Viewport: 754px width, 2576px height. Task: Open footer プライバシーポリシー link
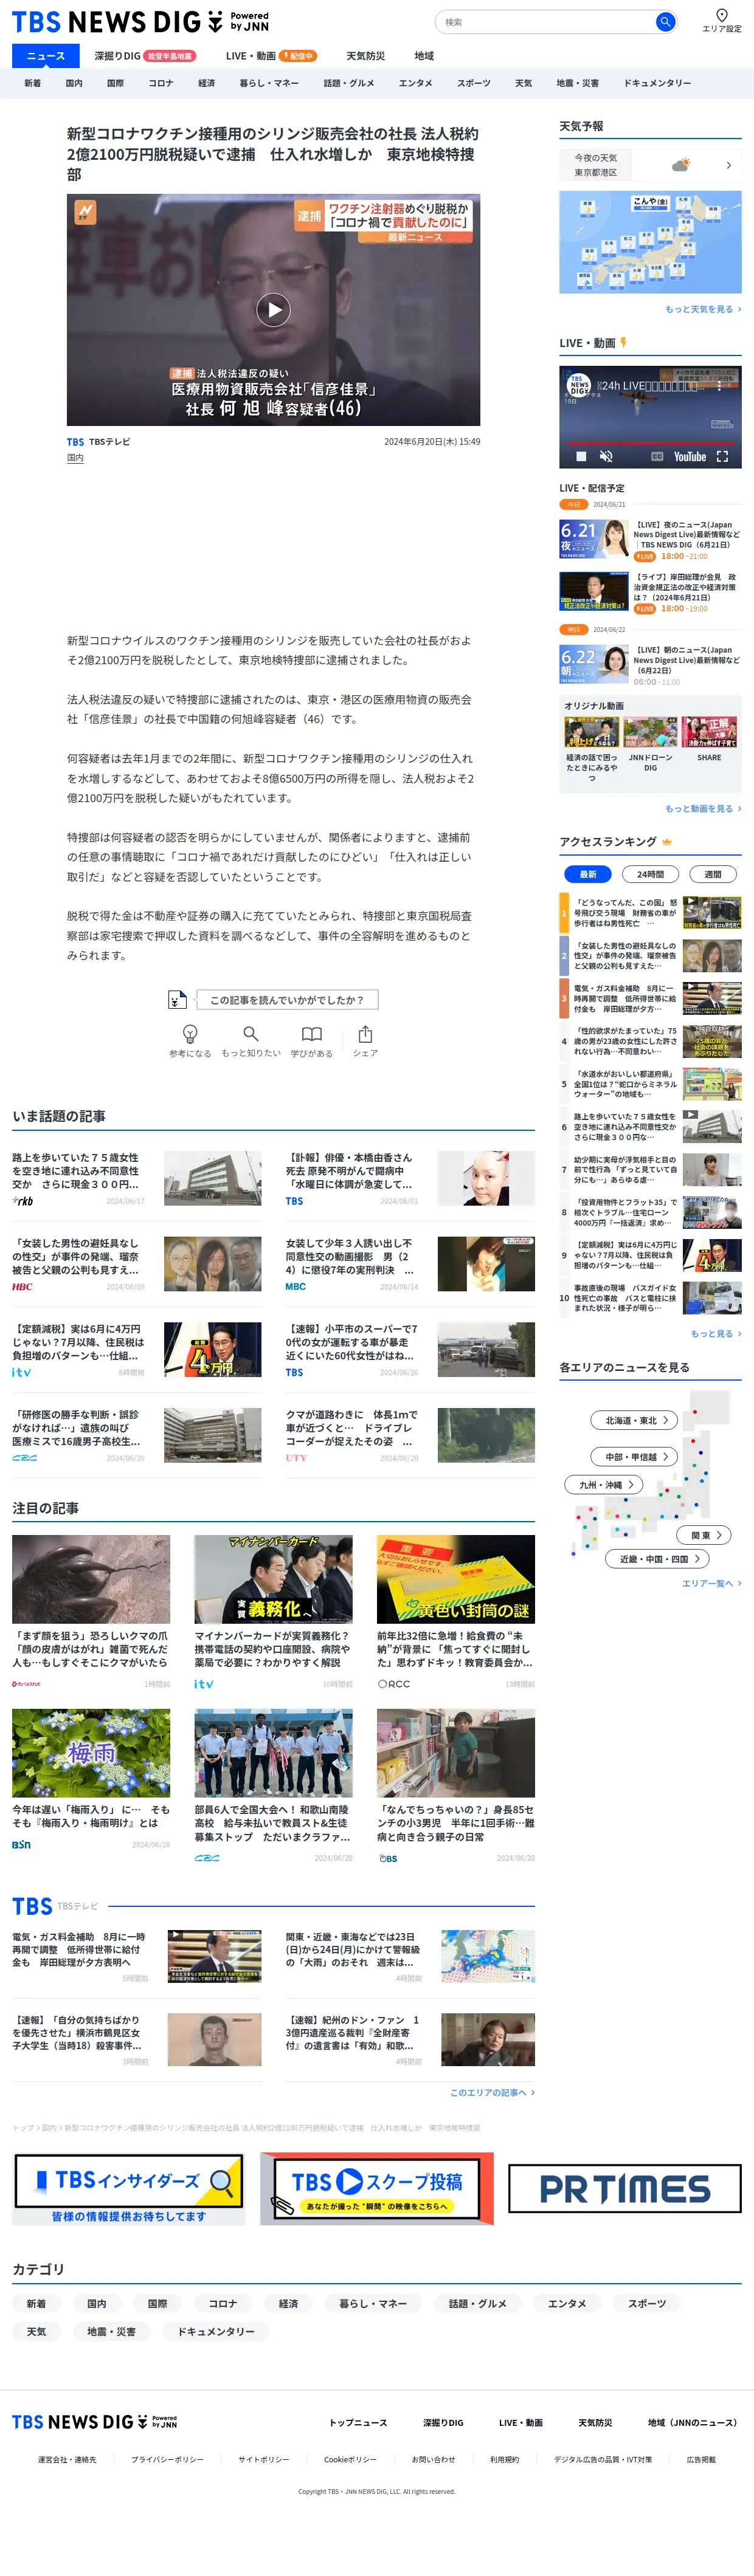167,2459
